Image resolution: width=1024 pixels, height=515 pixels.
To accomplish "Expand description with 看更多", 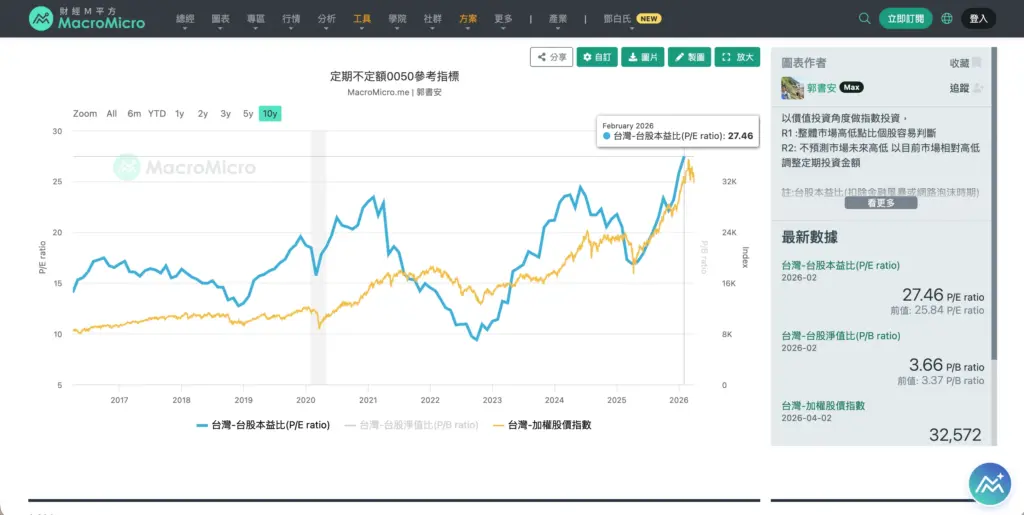I will (x=880, y=203).
